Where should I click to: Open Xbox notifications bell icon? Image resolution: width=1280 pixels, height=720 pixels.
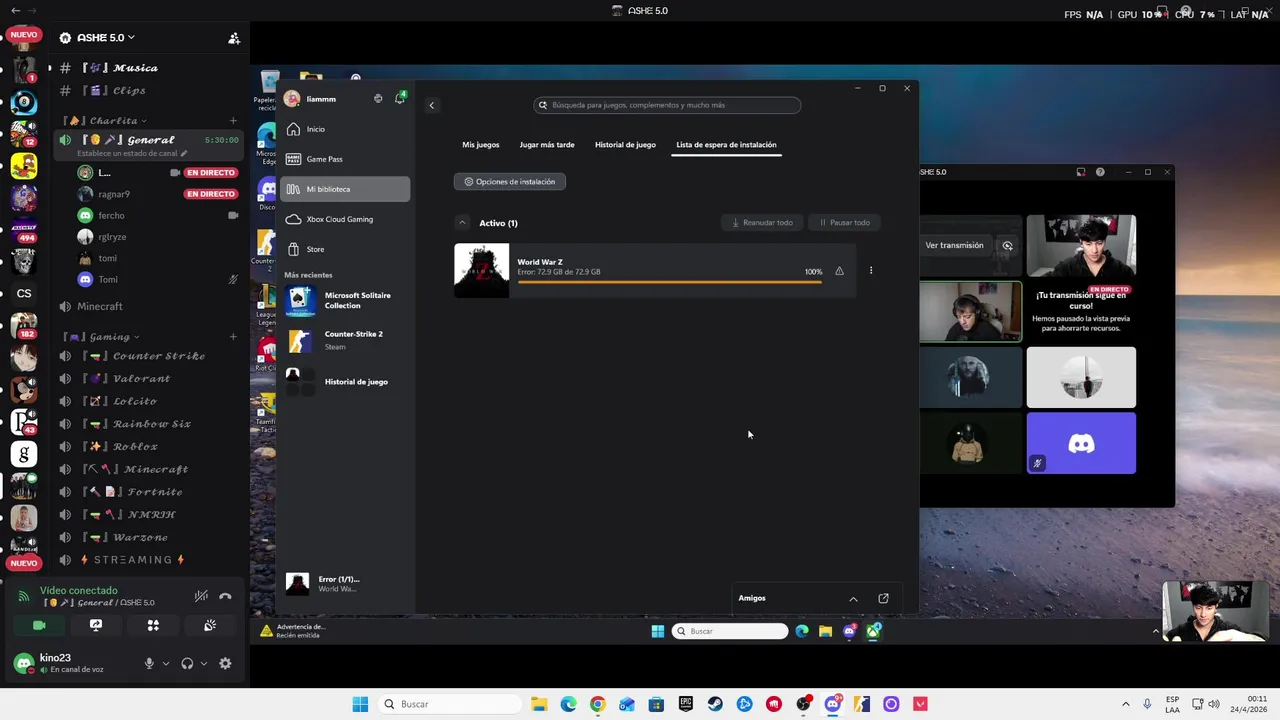coord(400,99)
